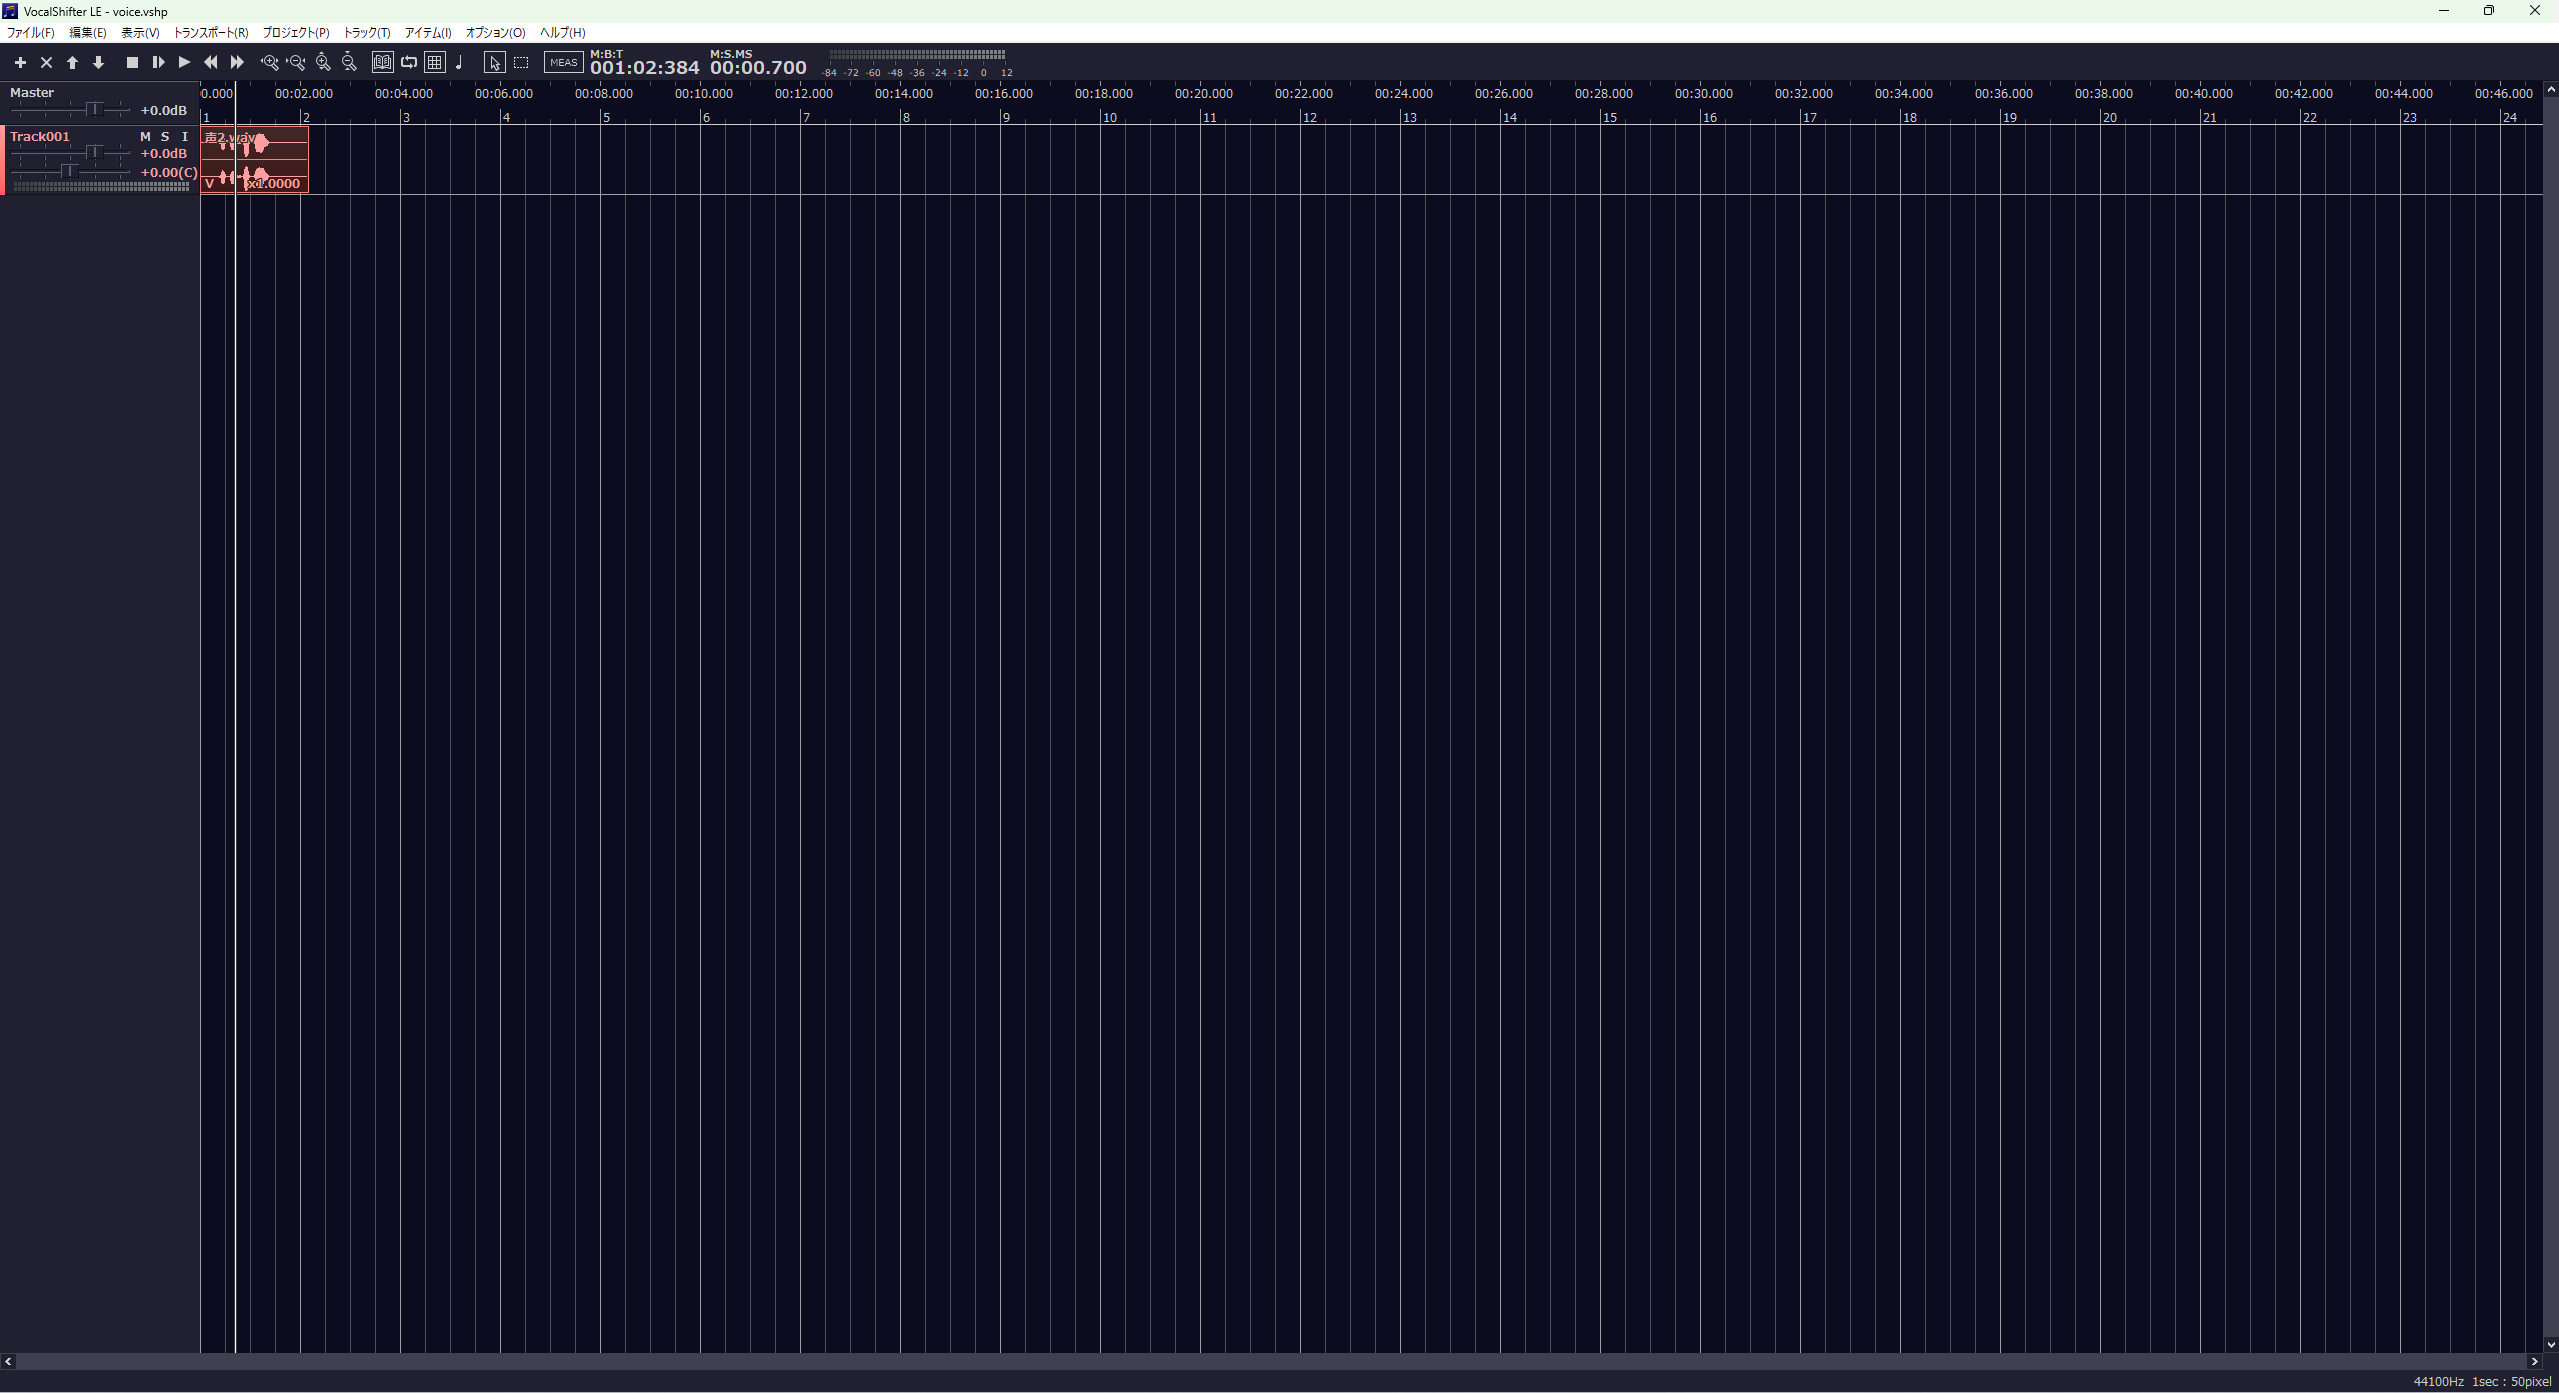This screenshot has height=1393, width=2559.
Task: Move track up with arrow icon
Action: tap(72, 63)
